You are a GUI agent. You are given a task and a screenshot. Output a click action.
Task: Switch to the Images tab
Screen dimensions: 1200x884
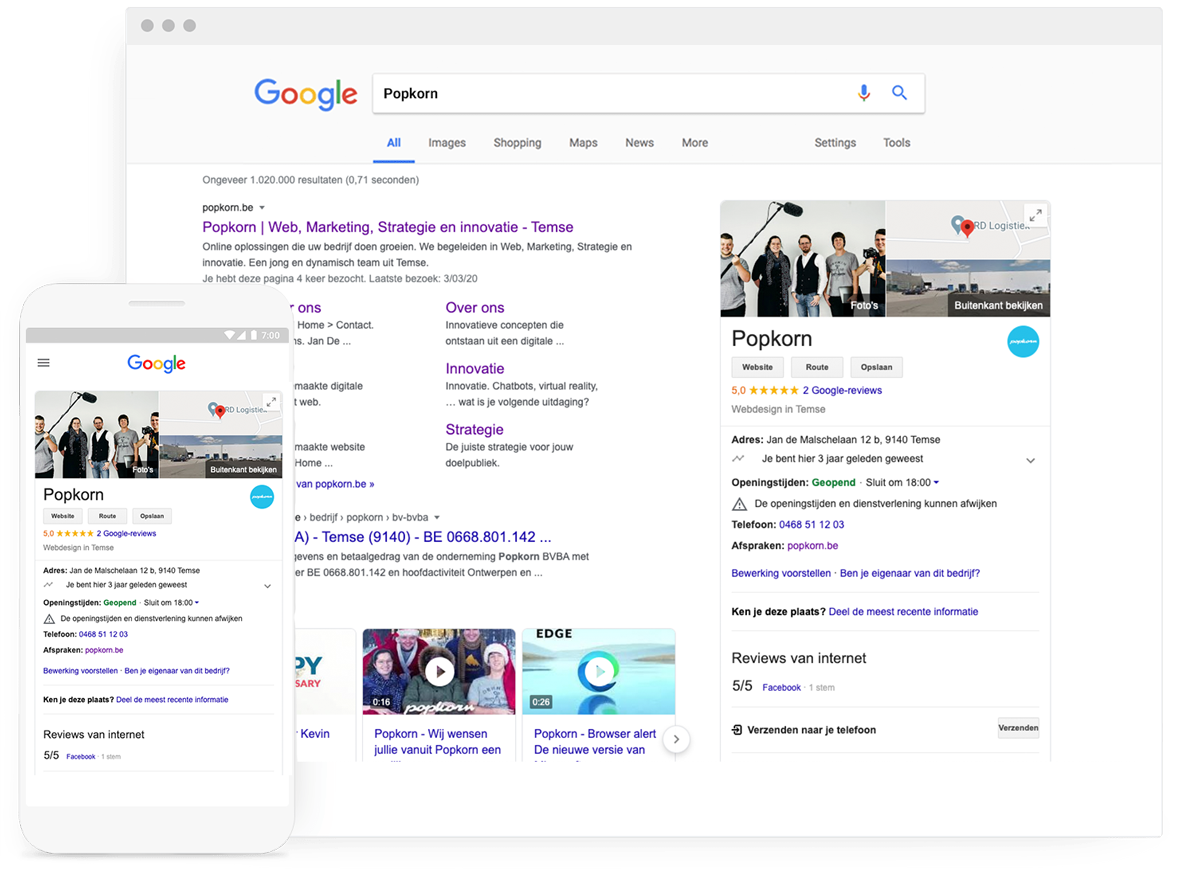[447, 143]
